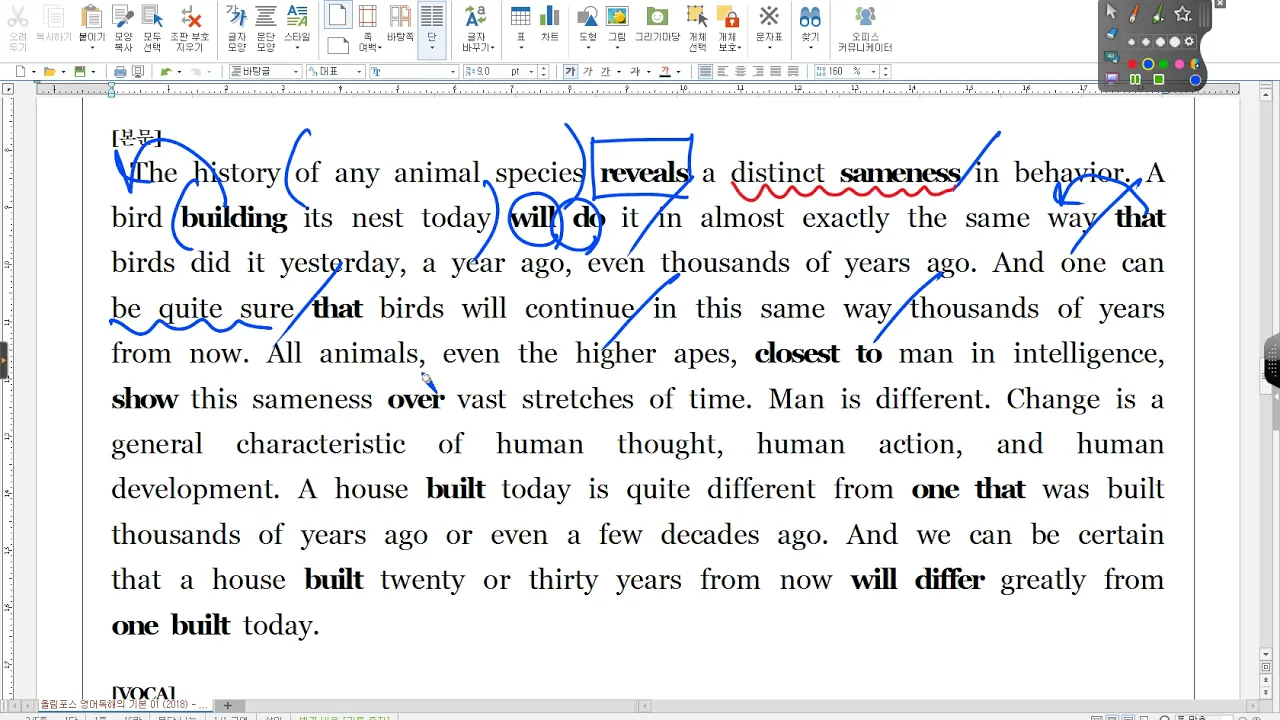The image size is (1280, 720).
Task: Open the font name dropdown
Action: [453, 72]
